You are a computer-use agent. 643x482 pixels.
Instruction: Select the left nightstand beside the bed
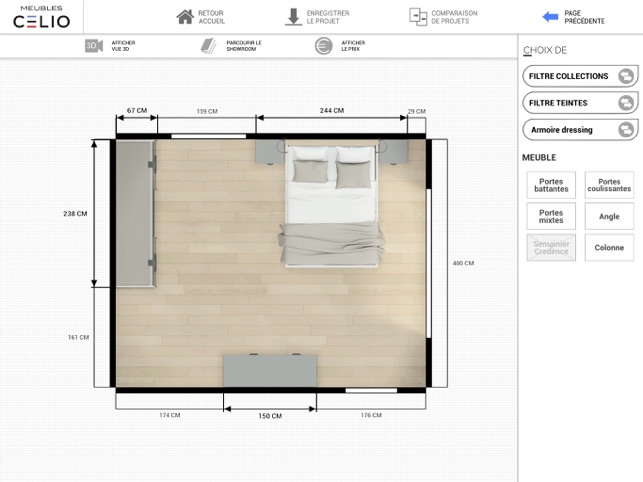pyautogui.click(x=270, y=152)
